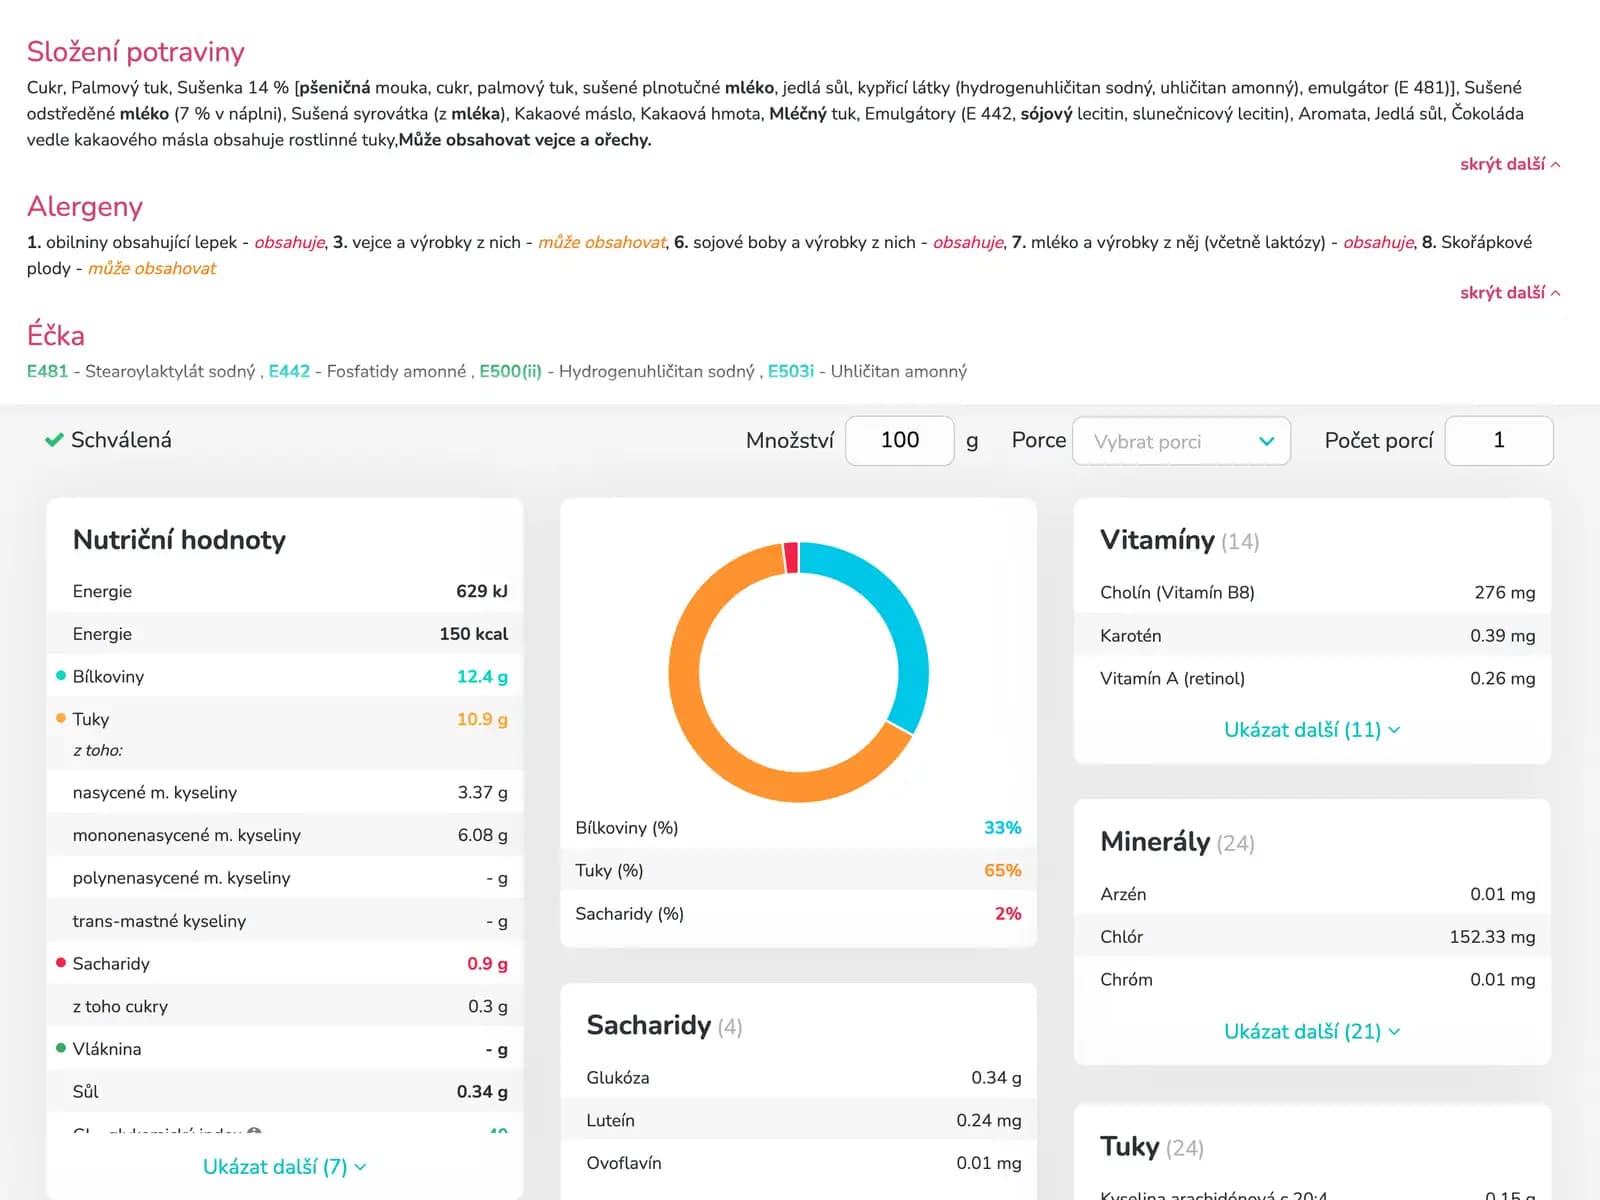Viewport: 1600px width, 1200px height.
Task: Click the green Schválená checkmark icon
Action: [54, 440]
